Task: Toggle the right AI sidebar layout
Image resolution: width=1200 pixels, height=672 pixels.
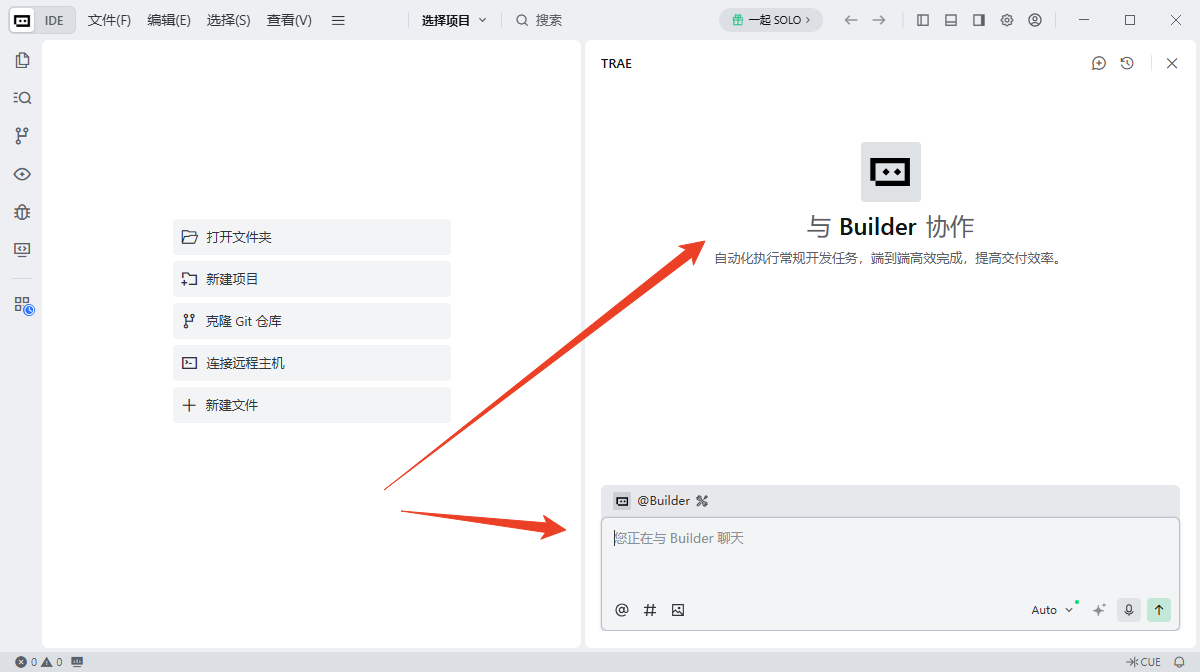Action: [x=979, y=20]
